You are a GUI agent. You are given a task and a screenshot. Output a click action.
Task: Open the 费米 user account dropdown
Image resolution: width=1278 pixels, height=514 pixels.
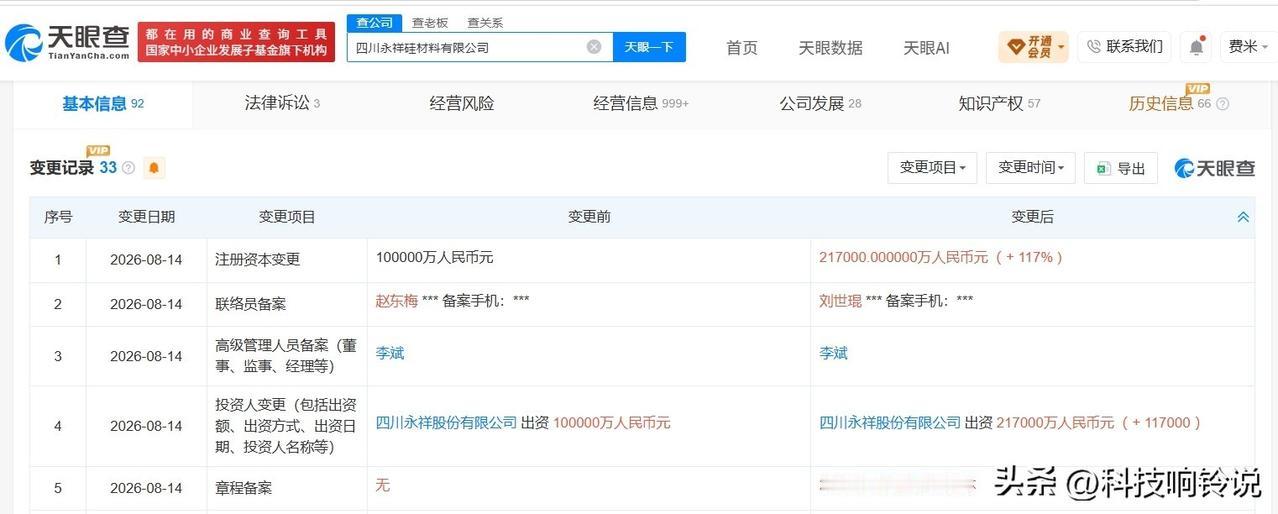tap(1249, 47)
